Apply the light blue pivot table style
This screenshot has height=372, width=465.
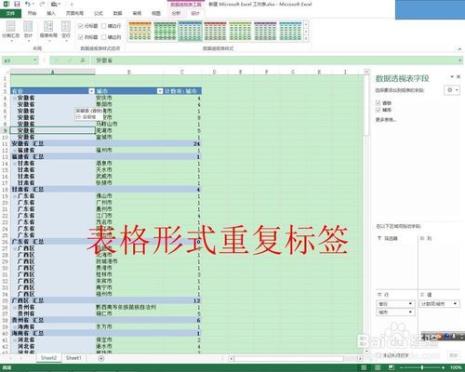tap(290, 31)
